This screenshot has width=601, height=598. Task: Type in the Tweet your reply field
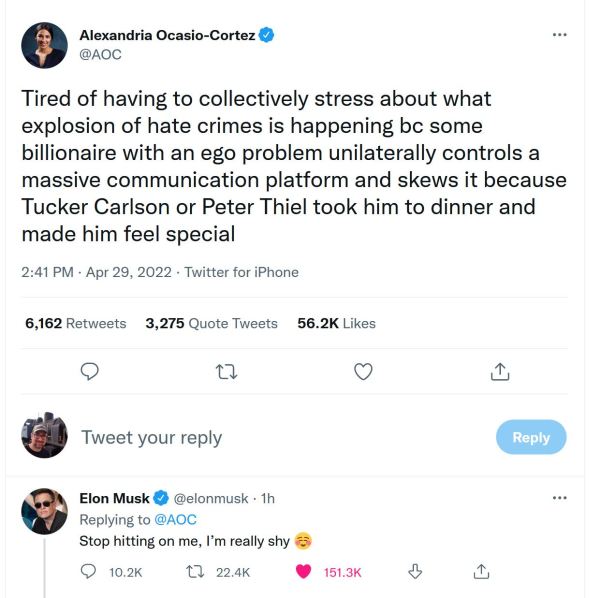pyautogui.click(x=250, y=438)
